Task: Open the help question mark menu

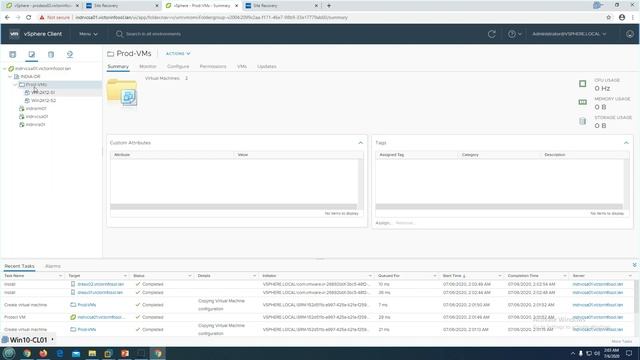Action: 514,34
